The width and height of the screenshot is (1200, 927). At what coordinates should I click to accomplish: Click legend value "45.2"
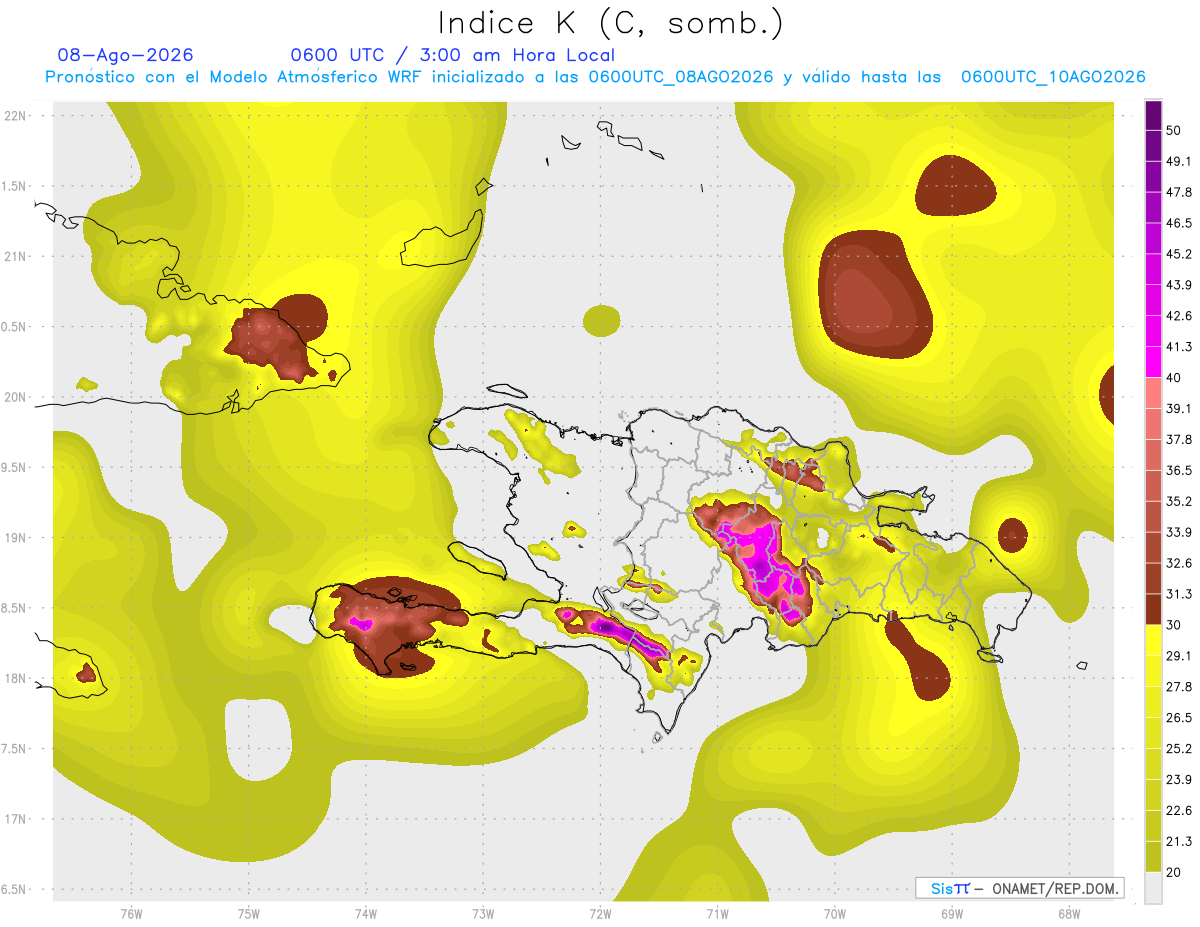coord(1179,254)
